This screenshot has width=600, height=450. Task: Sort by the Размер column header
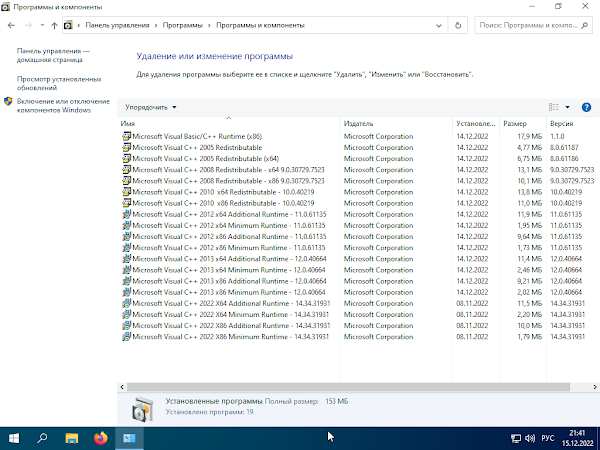523,124
